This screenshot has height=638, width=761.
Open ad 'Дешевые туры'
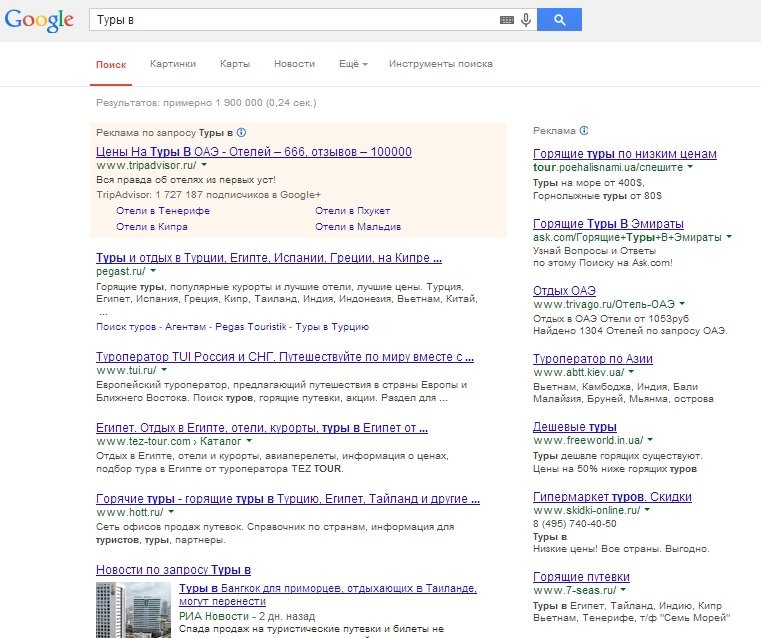[x=575, y=426]
